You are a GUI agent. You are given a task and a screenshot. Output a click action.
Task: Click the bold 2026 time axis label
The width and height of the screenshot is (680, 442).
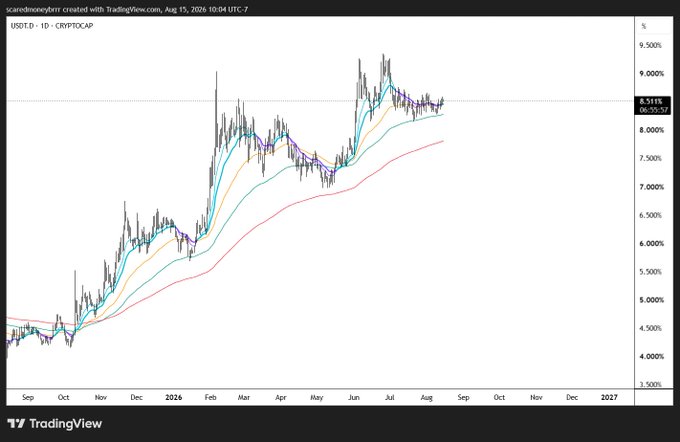(174, 397)
